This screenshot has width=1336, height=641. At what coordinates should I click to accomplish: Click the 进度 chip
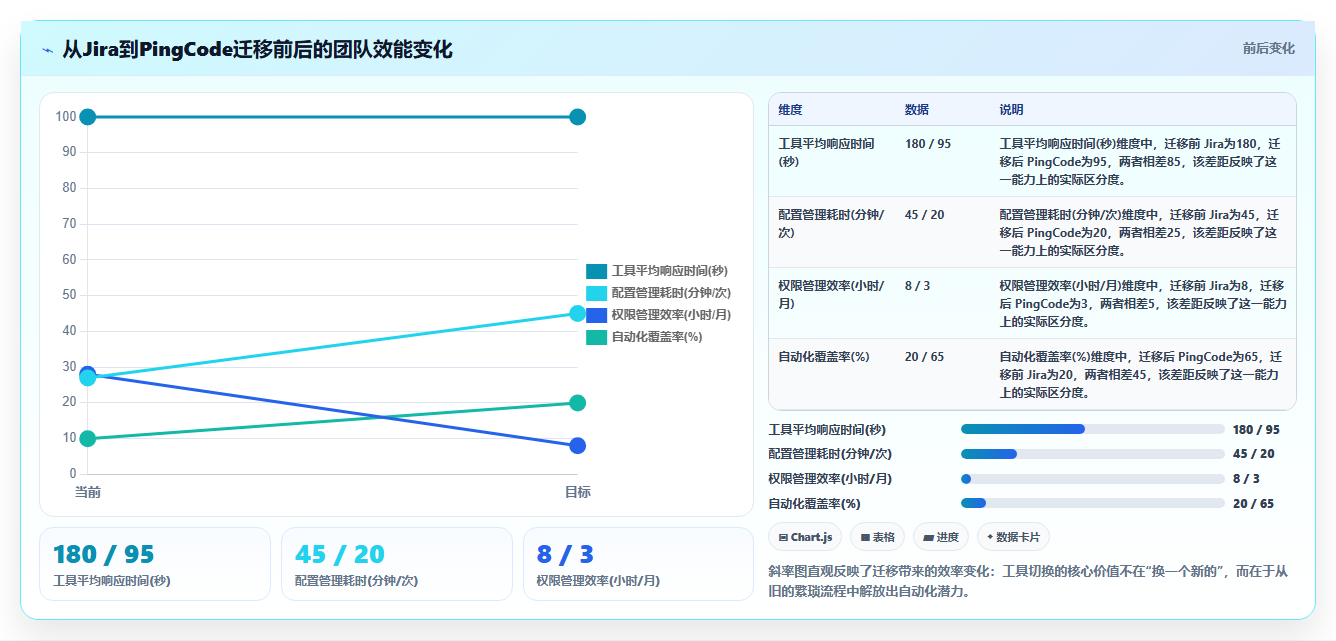click(x=941, y=537)
